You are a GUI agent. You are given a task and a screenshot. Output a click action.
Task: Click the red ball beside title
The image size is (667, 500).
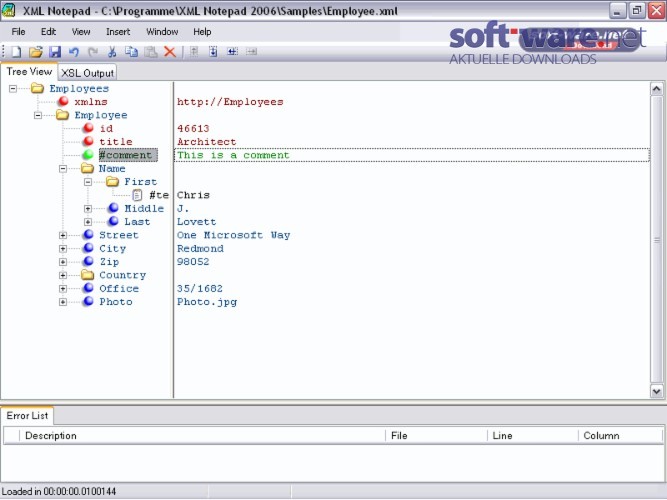(x=88, y=141)
